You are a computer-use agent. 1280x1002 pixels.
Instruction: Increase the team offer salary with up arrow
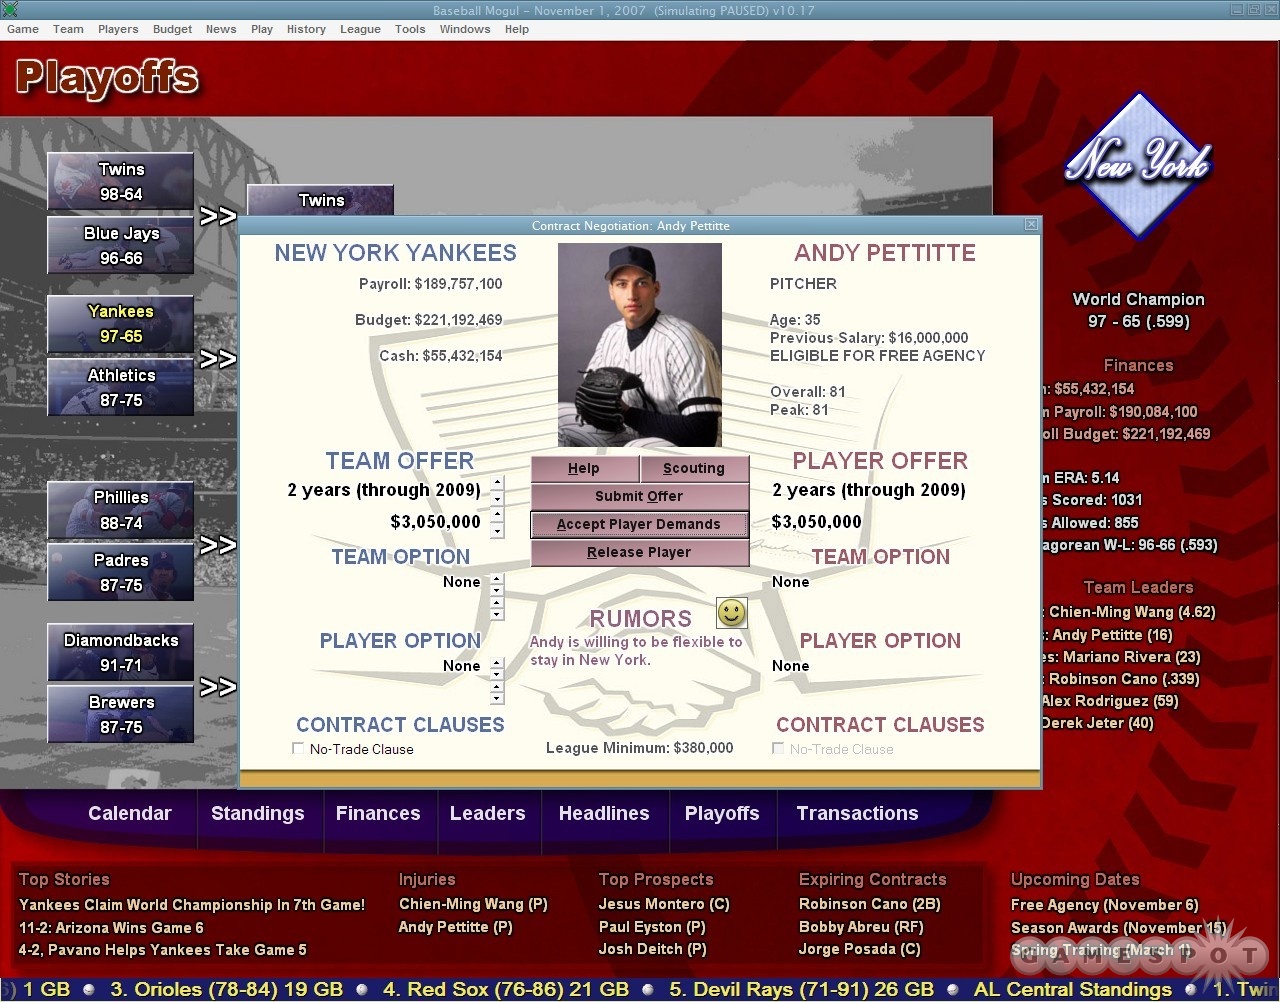pos(497,512)
